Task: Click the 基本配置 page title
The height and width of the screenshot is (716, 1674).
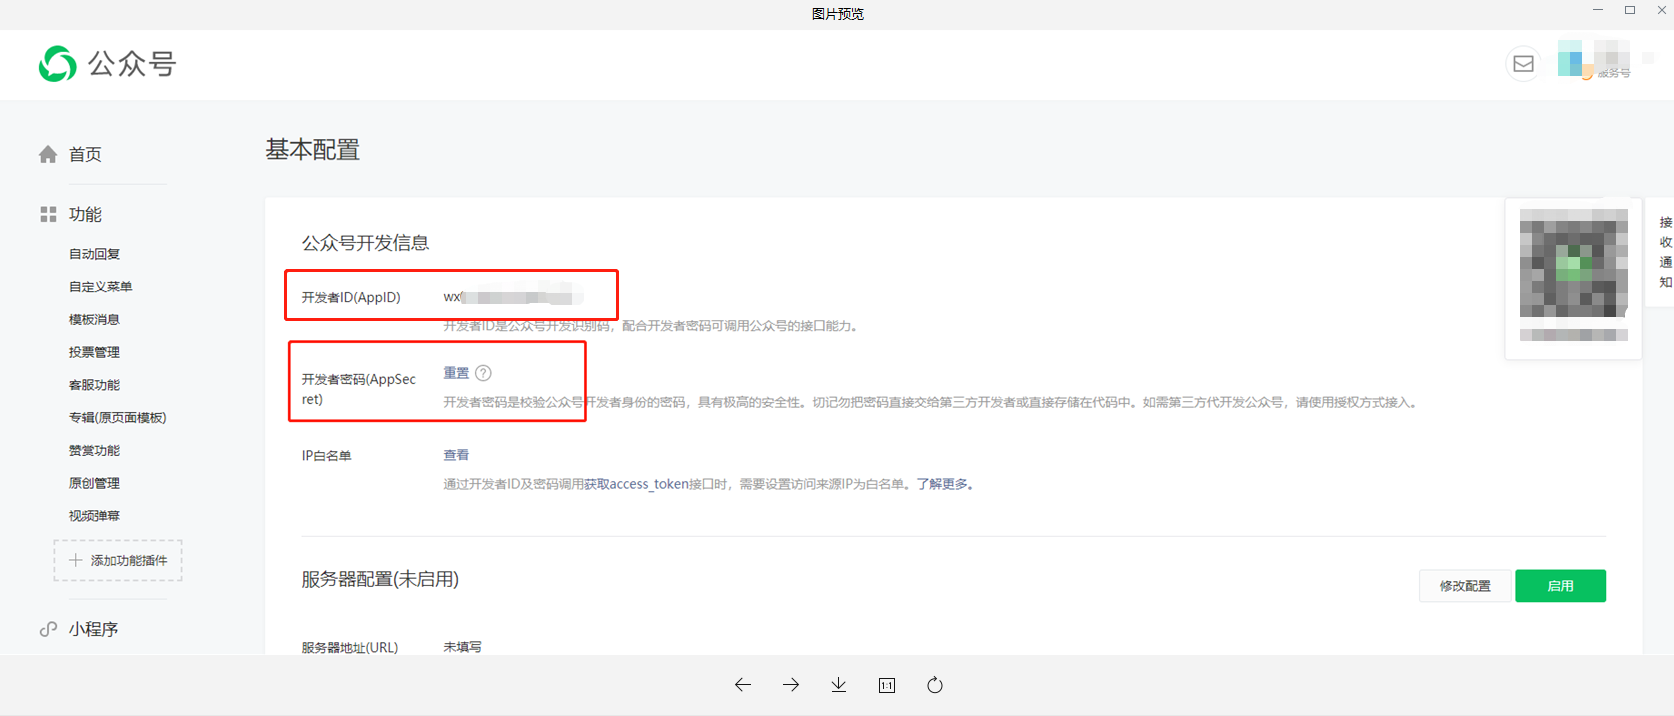Action: click(312, 150)
